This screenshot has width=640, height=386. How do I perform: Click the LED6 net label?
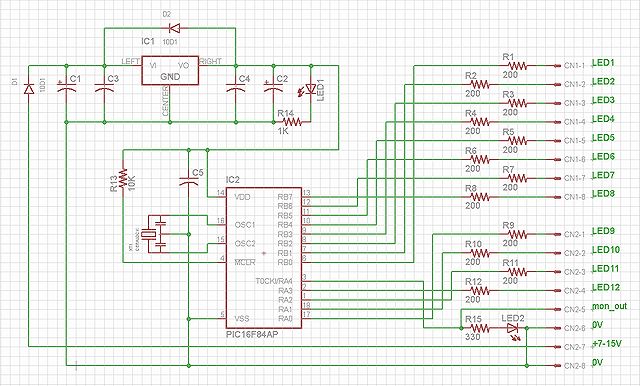tap(603, 157)
